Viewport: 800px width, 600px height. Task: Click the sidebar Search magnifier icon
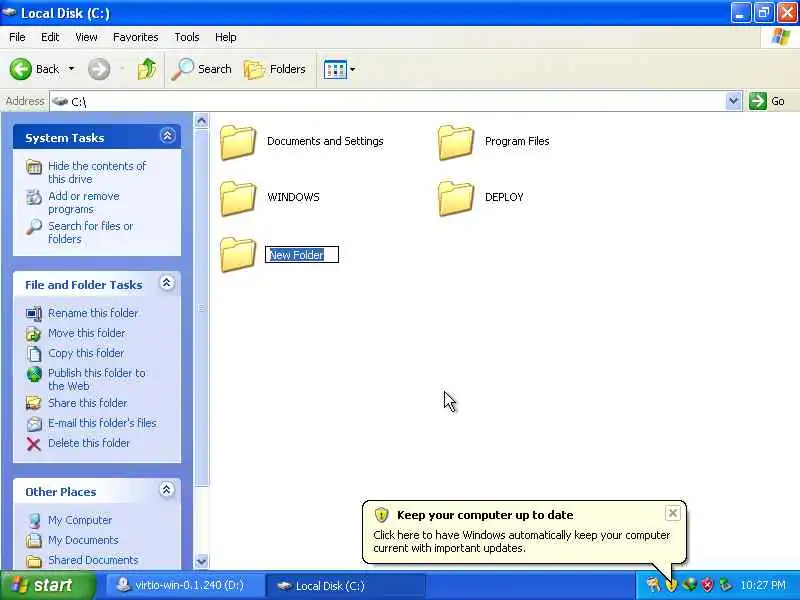34,227
